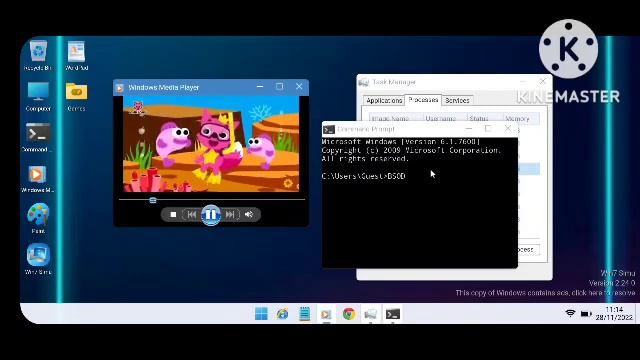Click the Wi-Fi icon in system tray
Viewport: 640px width, 360px height.
click(x=570, y=313)
